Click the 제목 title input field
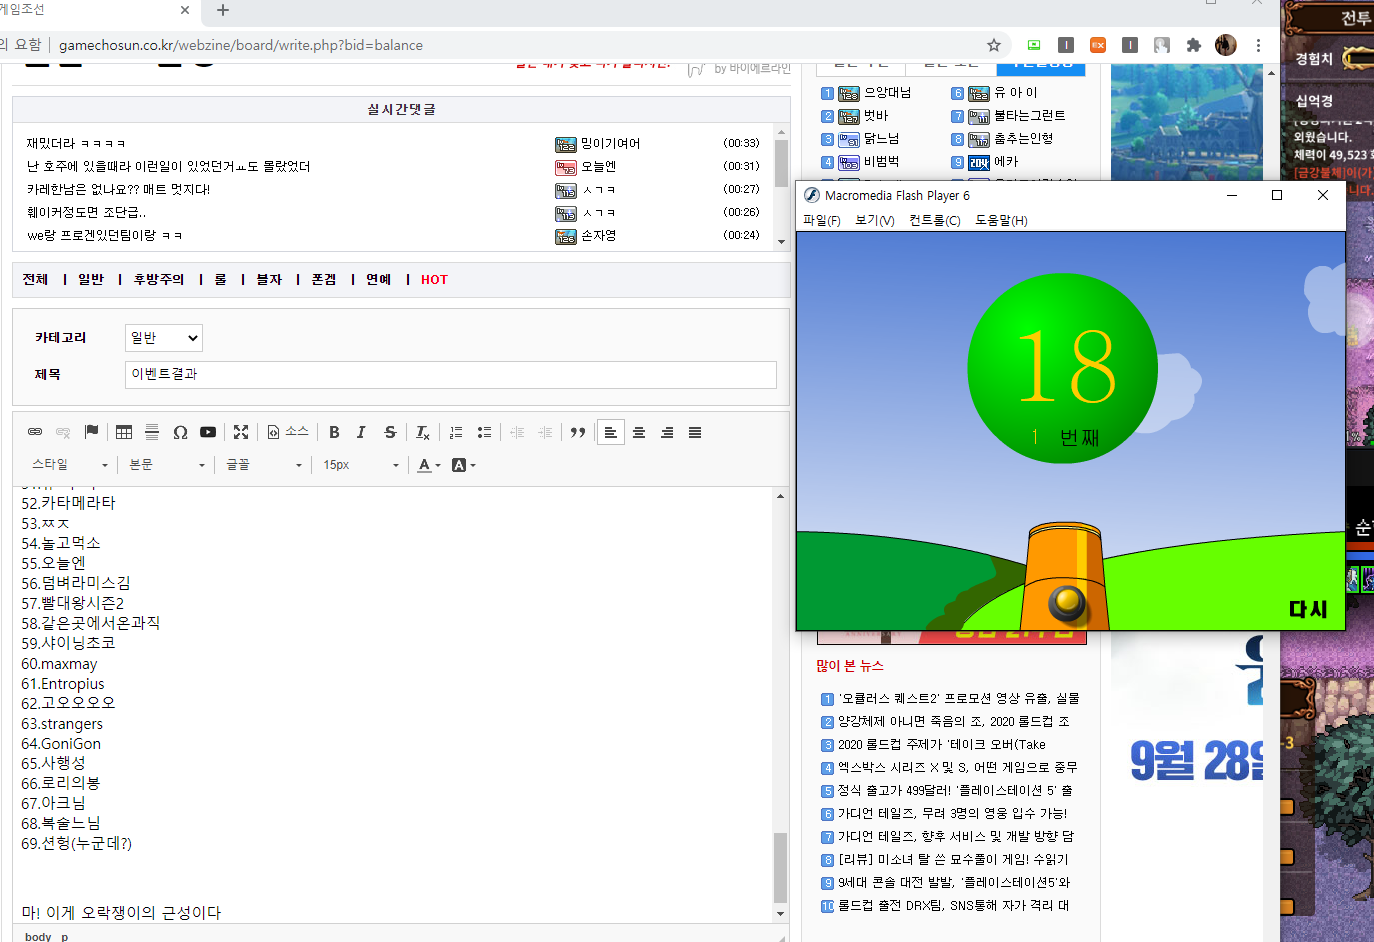Screen dimensions: 1374x942 [451, 374]
